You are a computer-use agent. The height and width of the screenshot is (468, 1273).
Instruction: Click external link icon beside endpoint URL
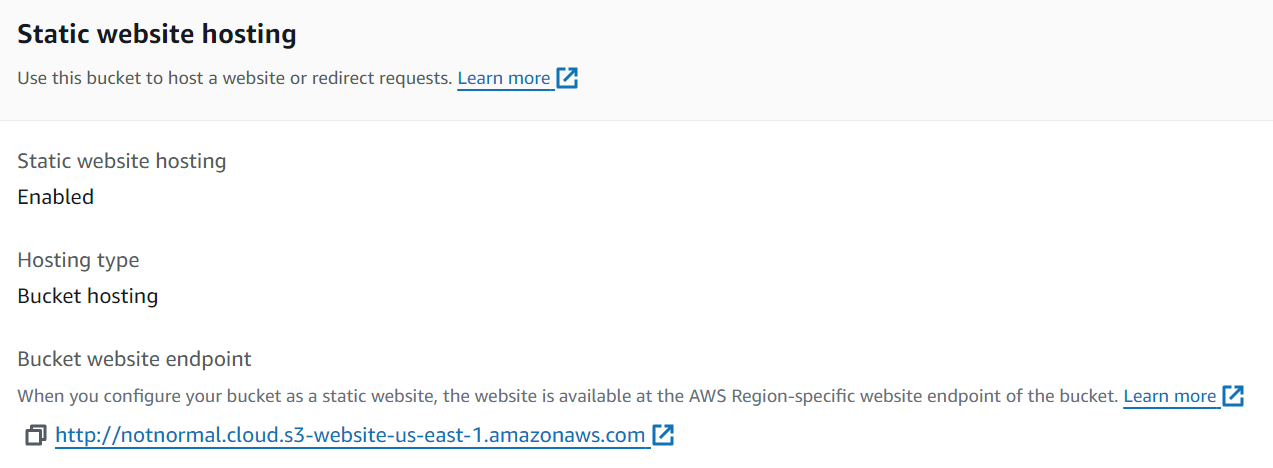coord(663,435)
